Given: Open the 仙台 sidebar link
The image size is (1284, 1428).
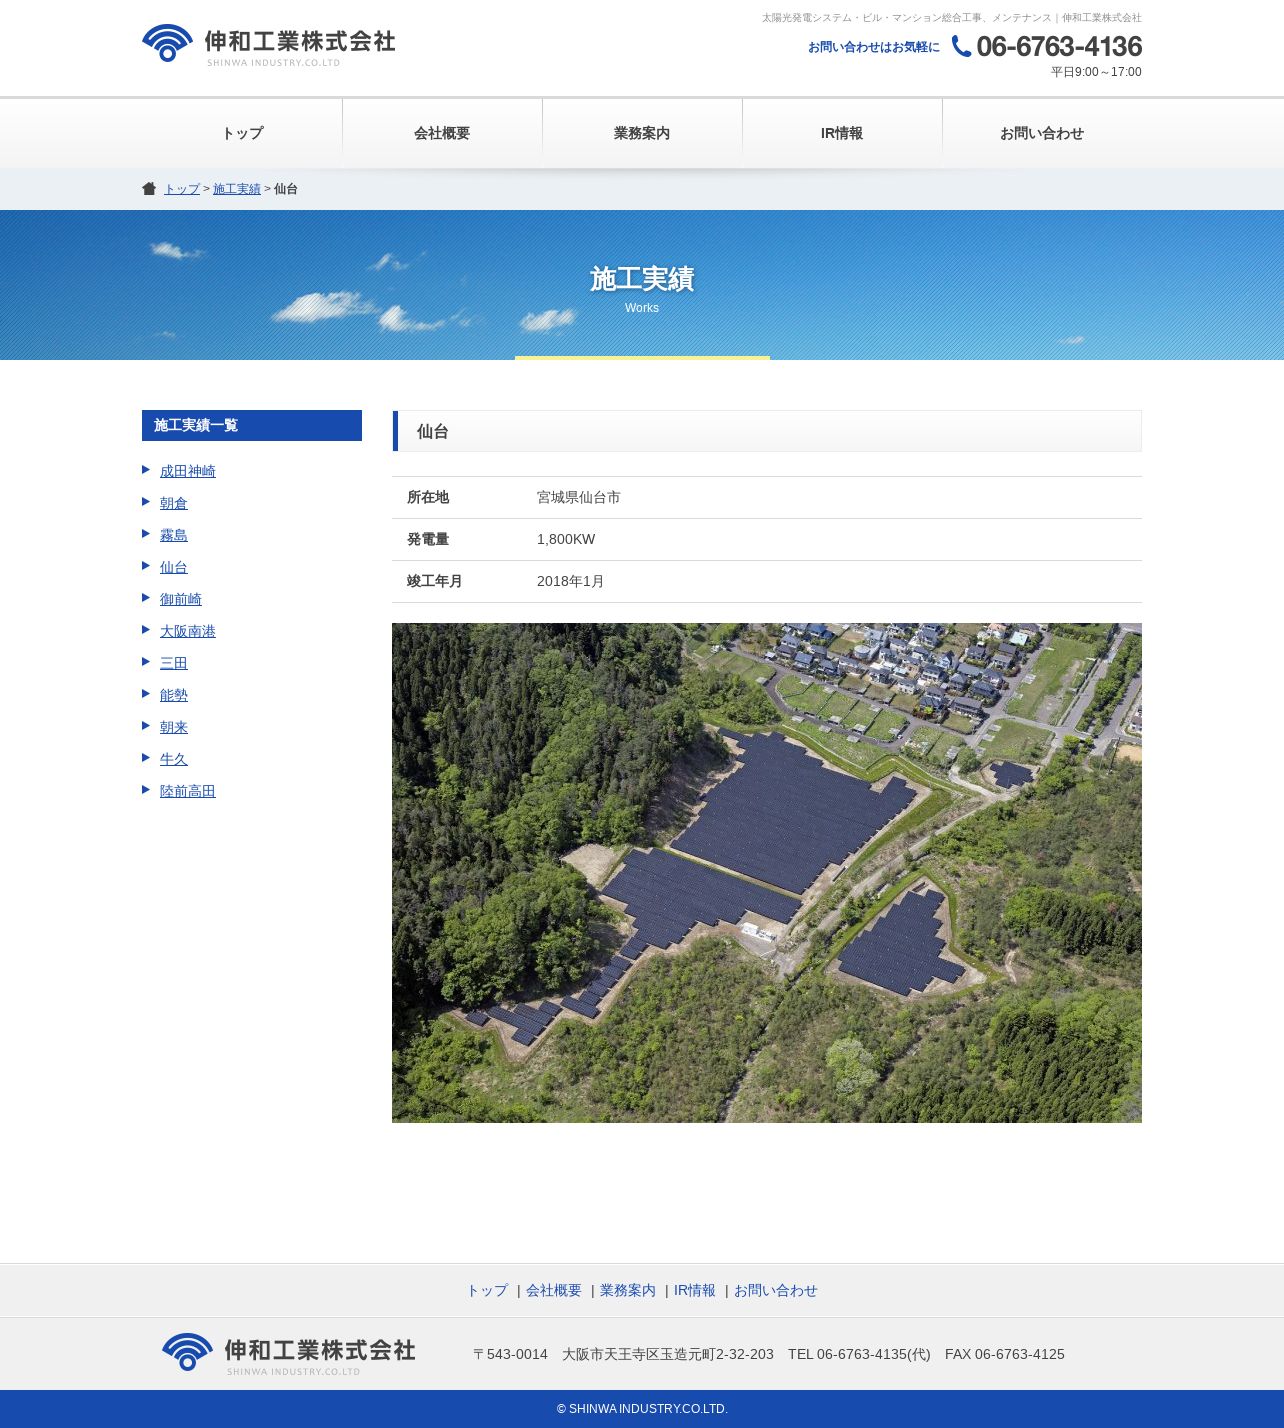Looking at the screenshot, I should [x=174, y=567].
